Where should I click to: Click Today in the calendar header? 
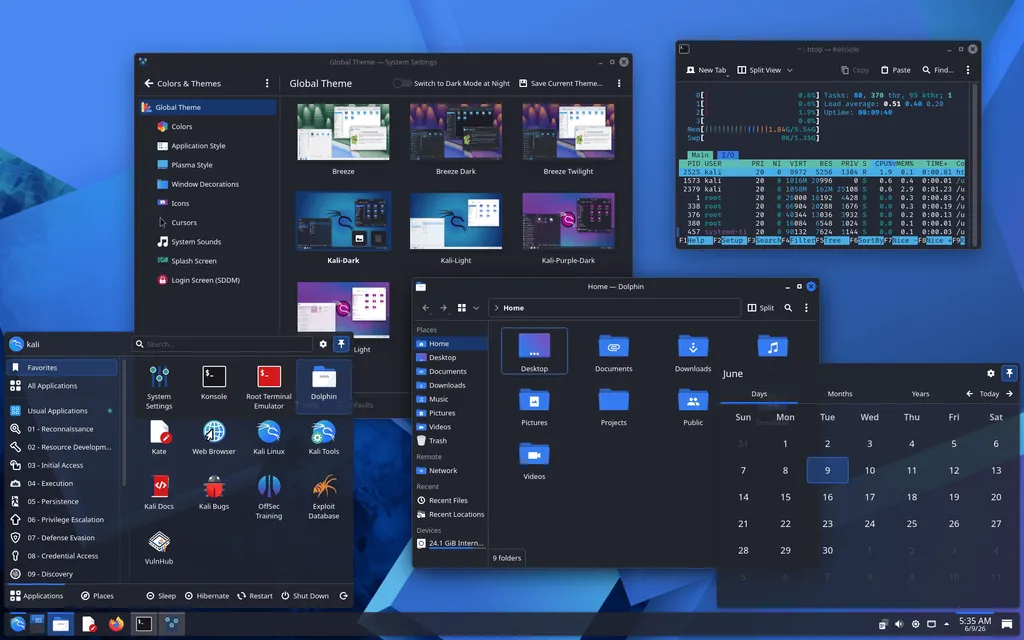[x=989, y=394]
